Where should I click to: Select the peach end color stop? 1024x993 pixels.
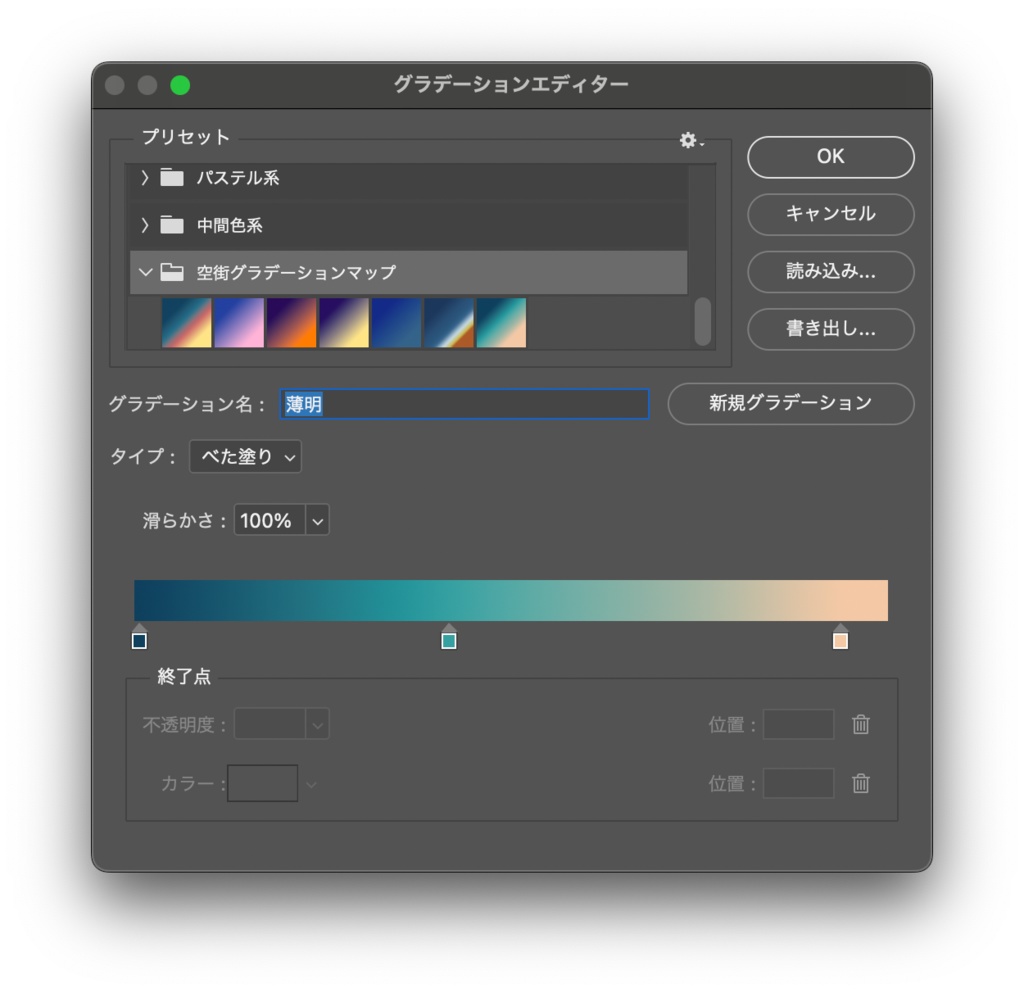click(840, 638)
